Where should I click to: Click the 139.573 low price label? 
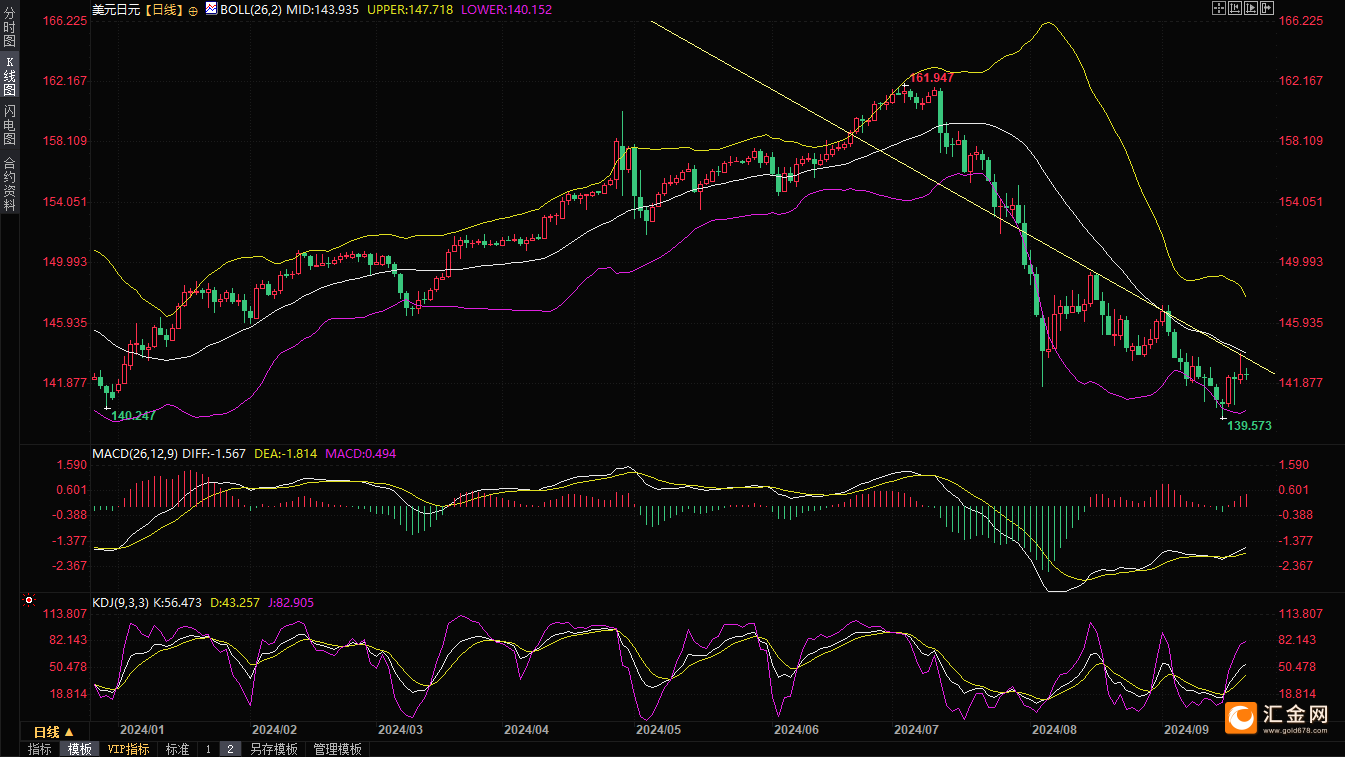tap(1250, 425)
